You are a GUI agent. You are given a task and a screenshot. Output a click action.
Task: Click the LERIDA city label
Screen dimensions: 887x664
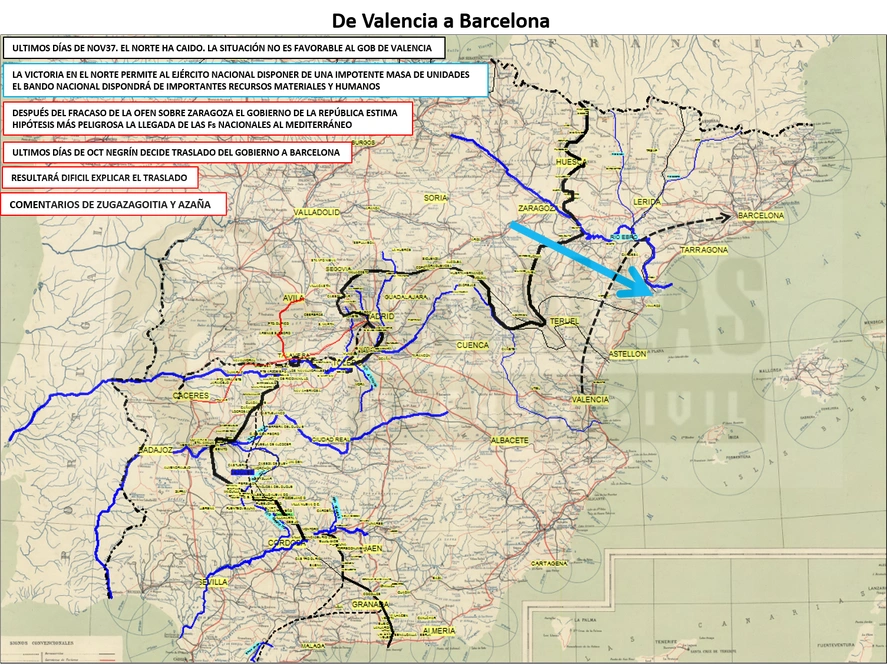click(x=647, y=202)
